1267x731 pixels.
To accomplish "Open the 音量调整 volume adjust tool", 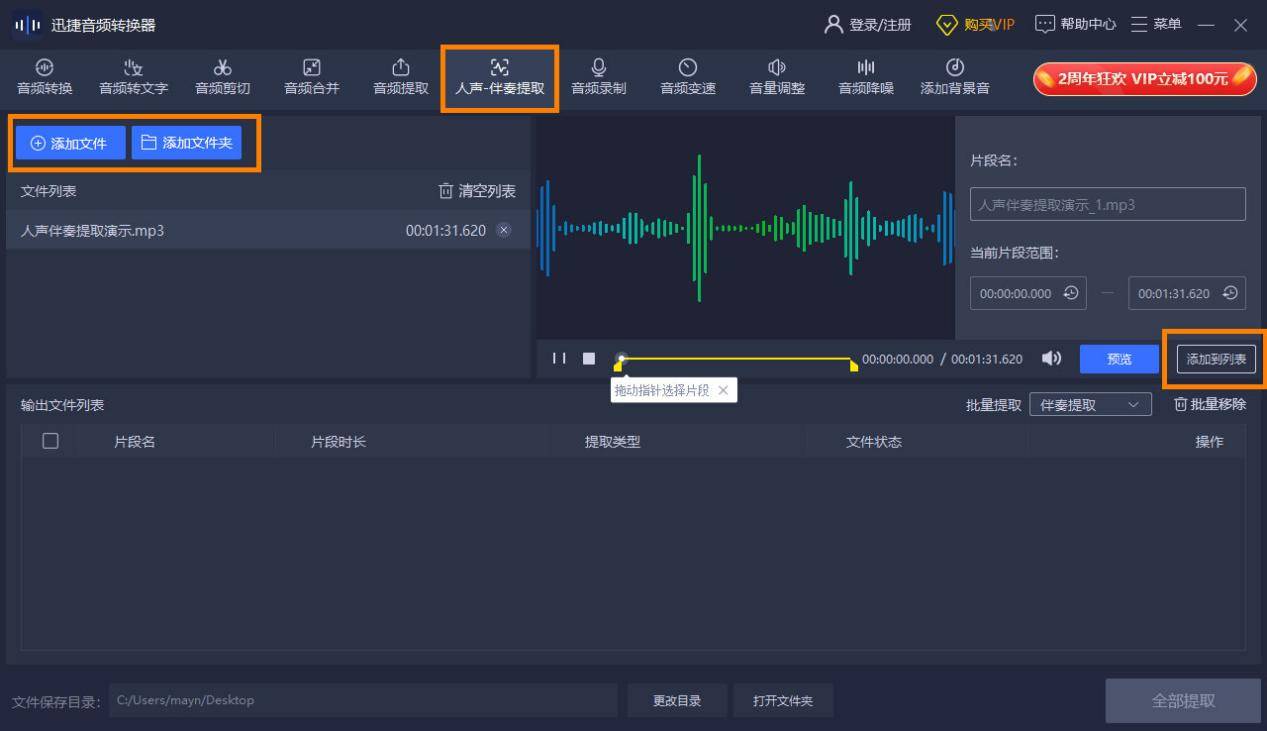I will point(777,78).
